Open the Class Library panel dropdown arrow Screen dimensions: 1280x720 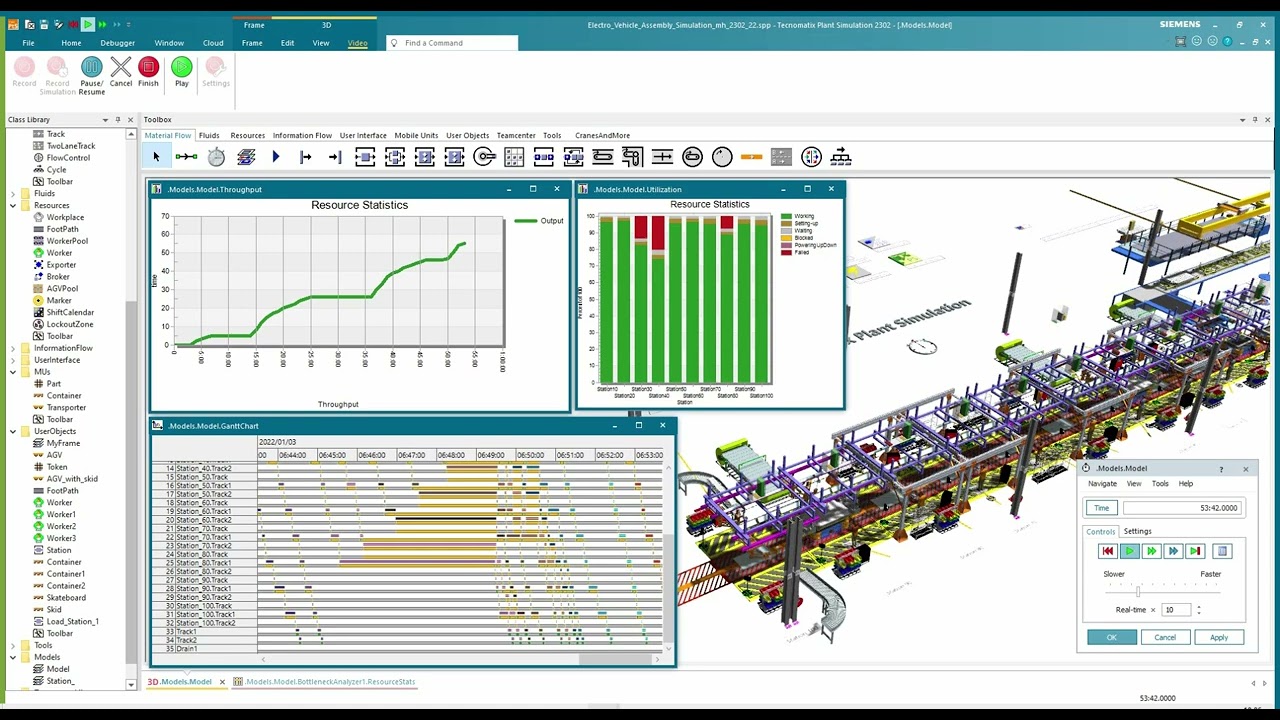(103, 120)
